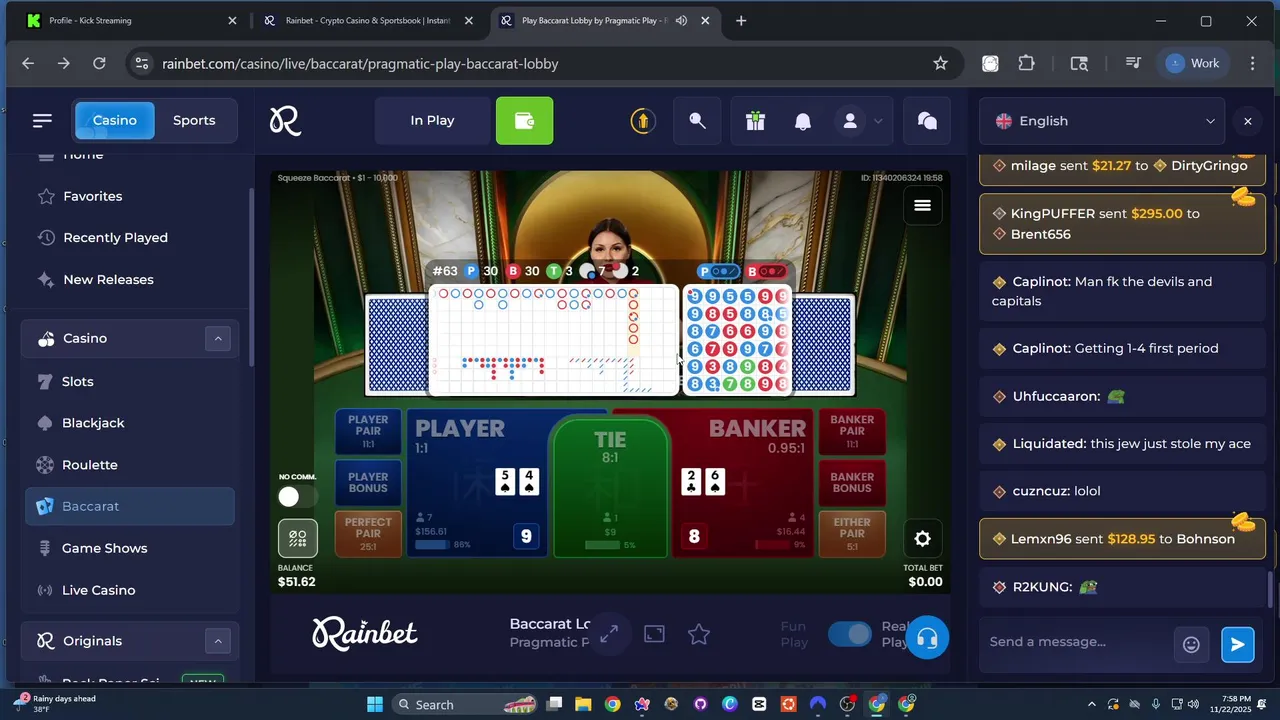This screenshot has width=1280, height=720.
Task: Send the chat message
Action: tap(1237, 644)
